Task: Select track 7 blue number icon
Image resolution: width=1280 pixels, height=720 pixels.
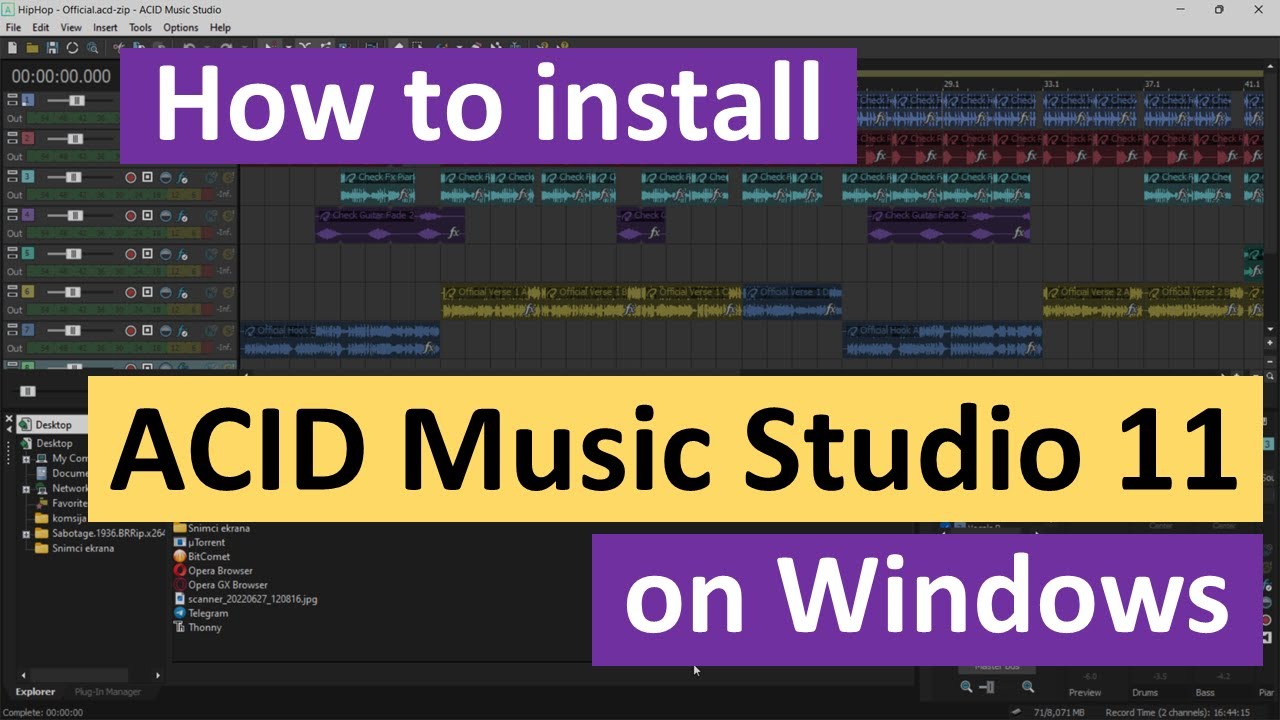Action: point(28,329)
